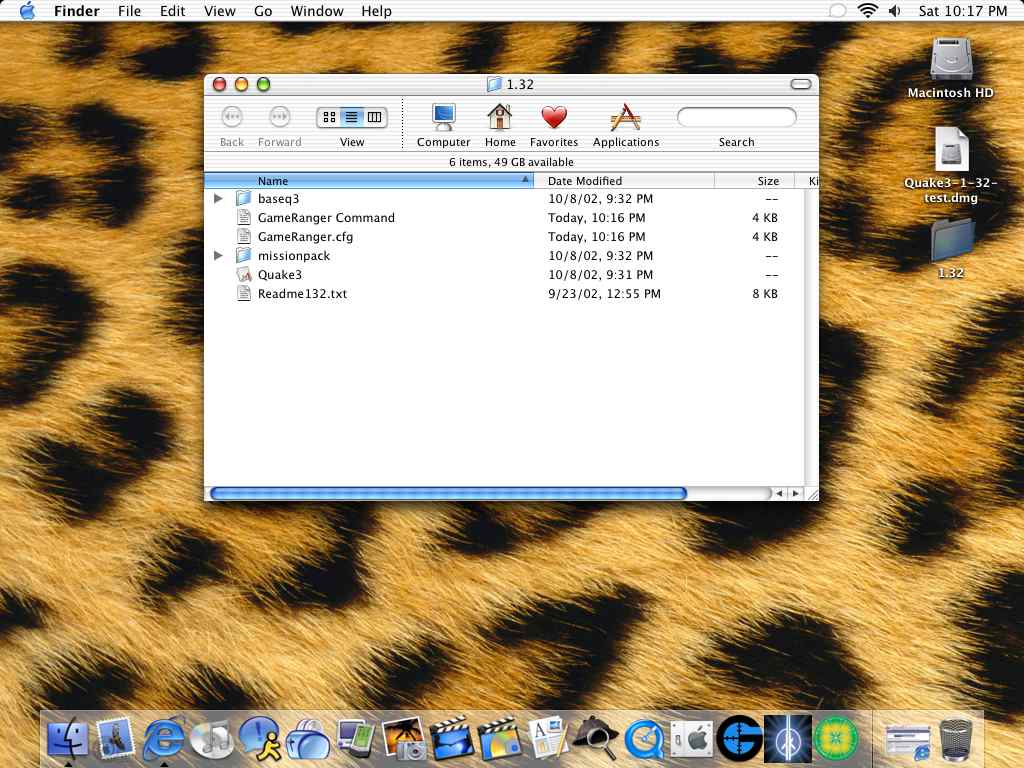
Task: Open the View menu
Action: [x=219, y=11]
